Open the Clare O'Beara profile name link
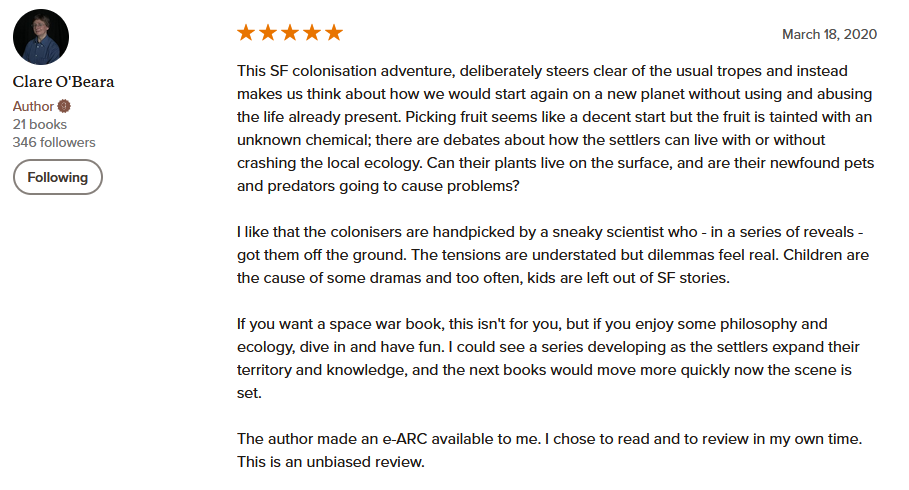This screenshot has height=490, width=909. [63, 82]
